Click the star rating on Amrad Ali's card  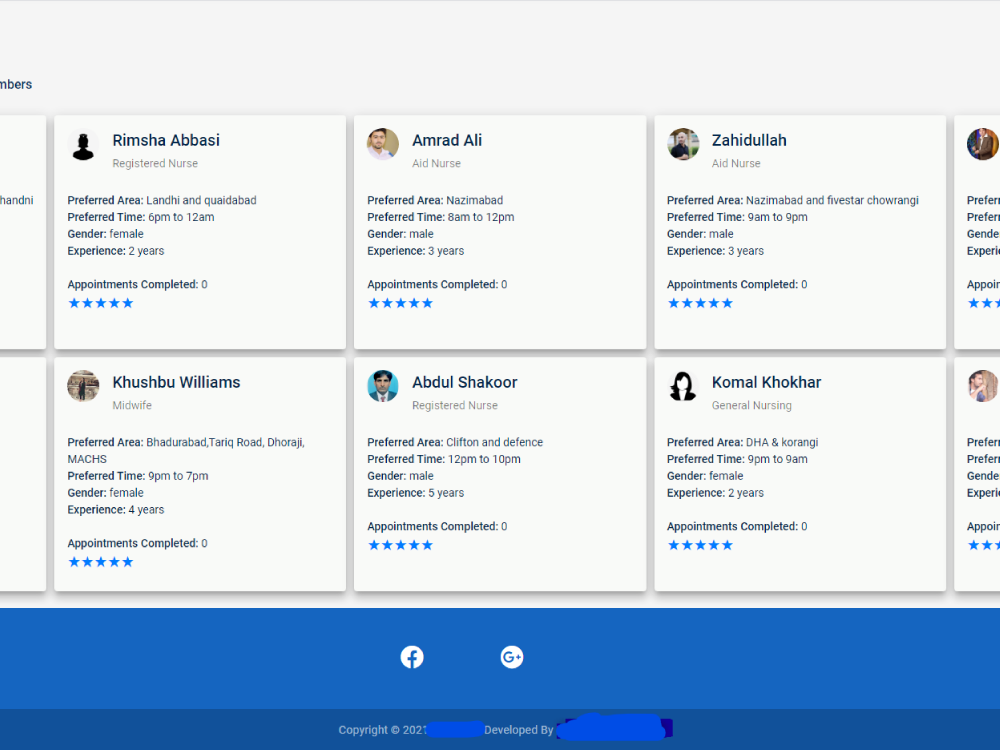click(400, 303)
